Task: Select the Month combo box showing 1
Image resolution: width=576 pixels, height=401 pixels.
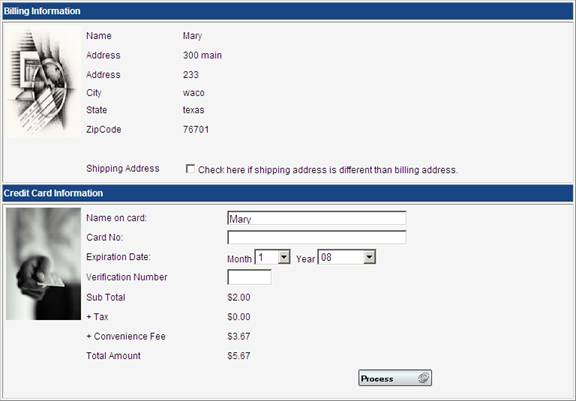Action: point(273,257)
